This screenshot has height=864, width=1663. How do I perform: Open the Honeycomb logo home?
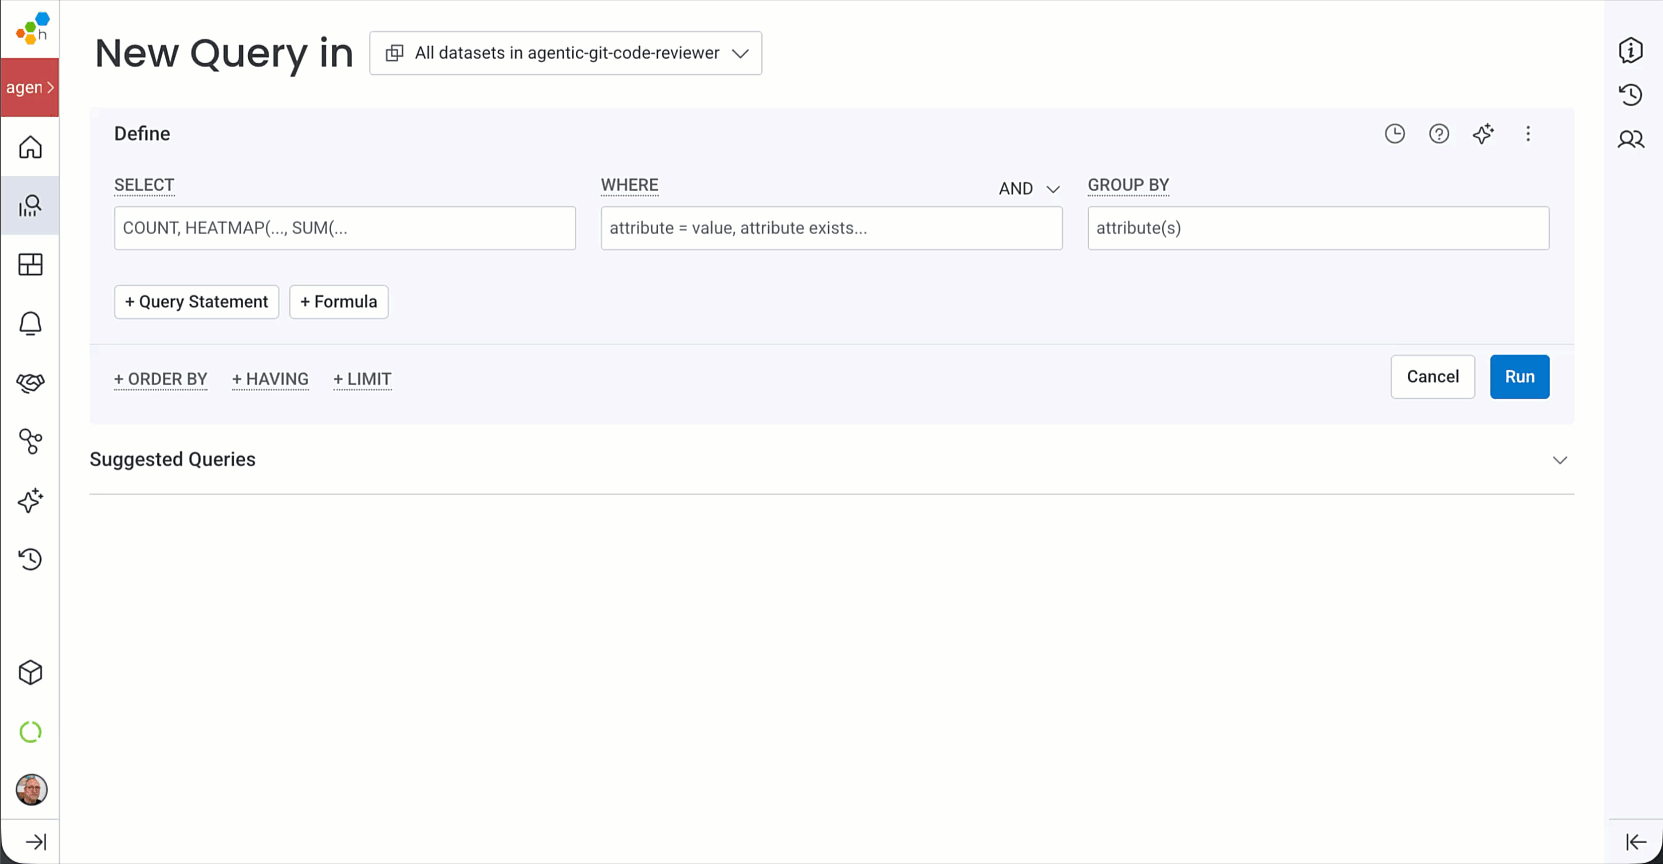coord(32,28)
